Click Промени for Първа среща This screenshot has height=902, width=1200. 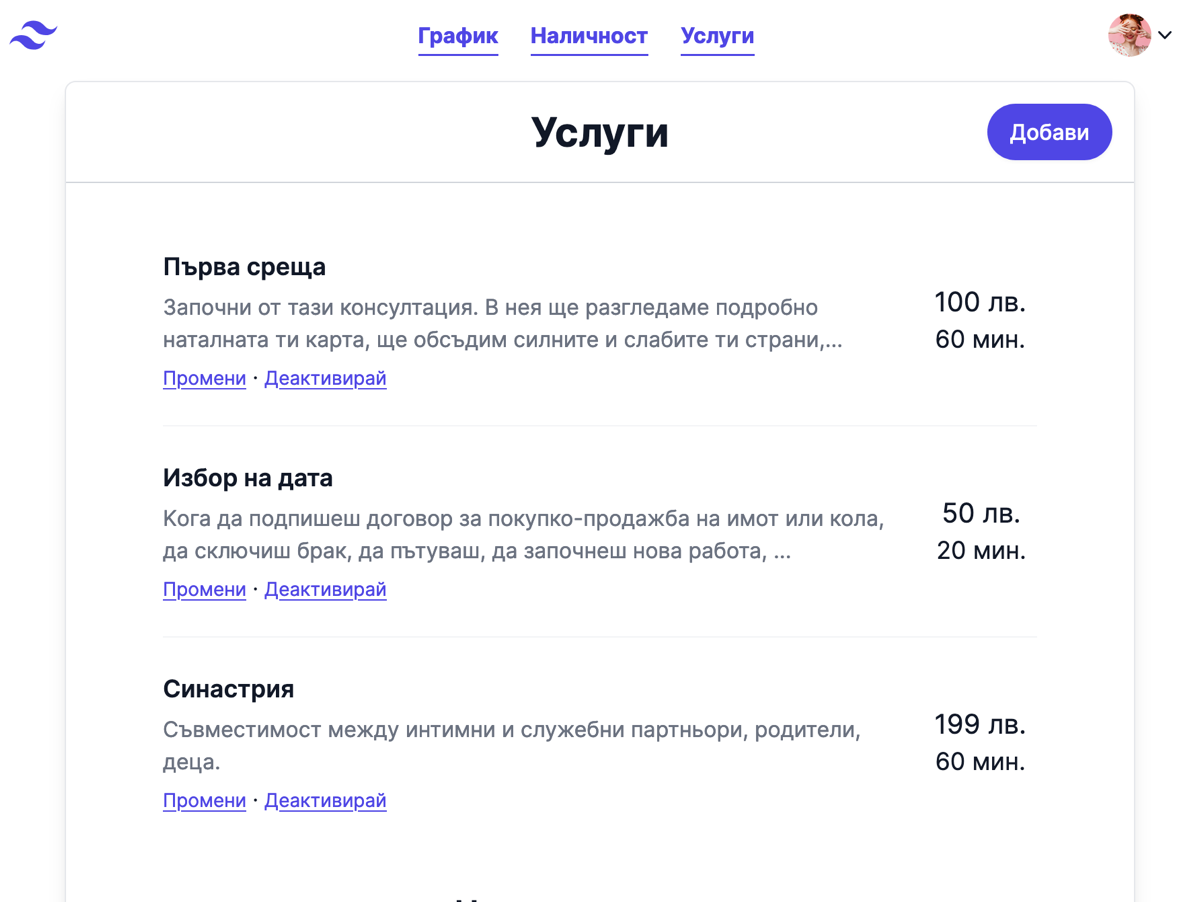point(204,378)
